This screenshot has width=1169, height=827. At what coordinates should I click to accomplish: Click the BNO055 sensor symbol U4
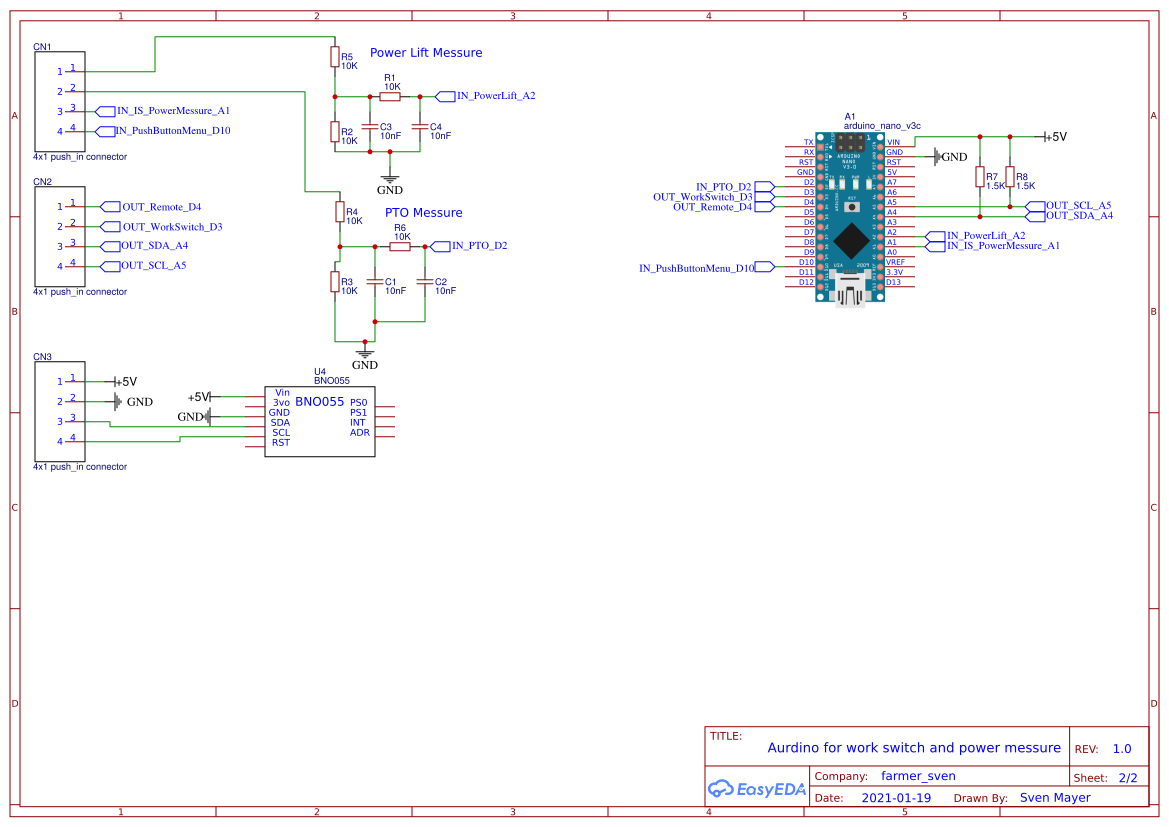(x=319, y=420)
